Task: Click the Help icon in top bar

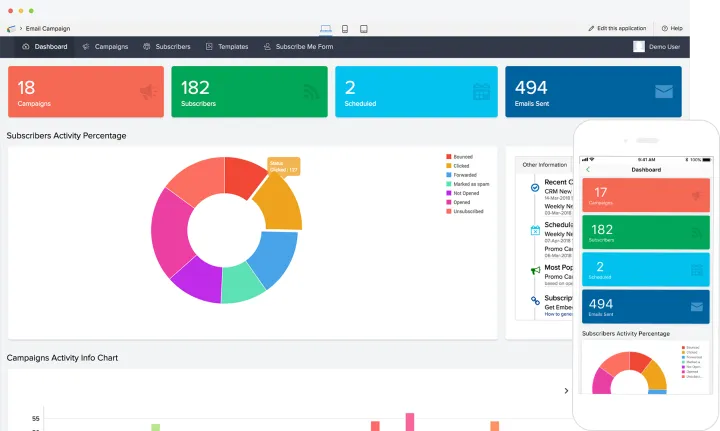Action: click(664, 28)
